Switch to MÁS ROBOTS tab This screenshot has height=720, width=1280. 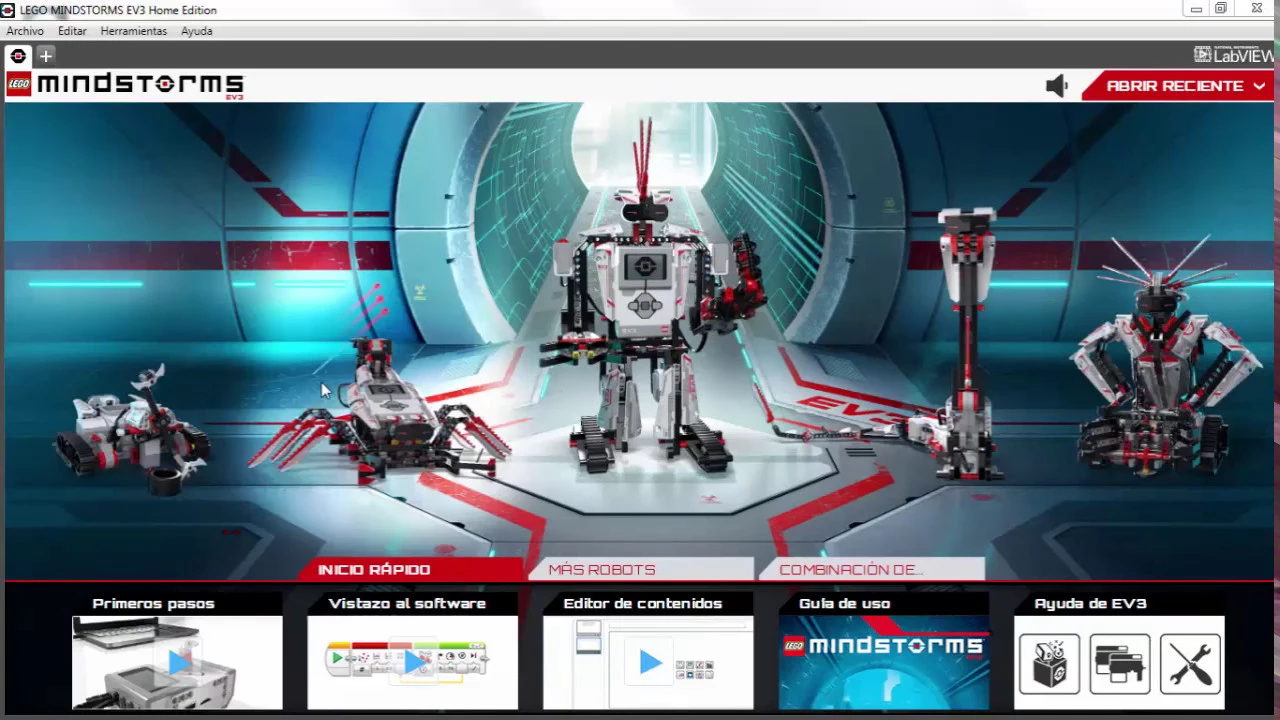pyautogui.click(x=642, y=569)
